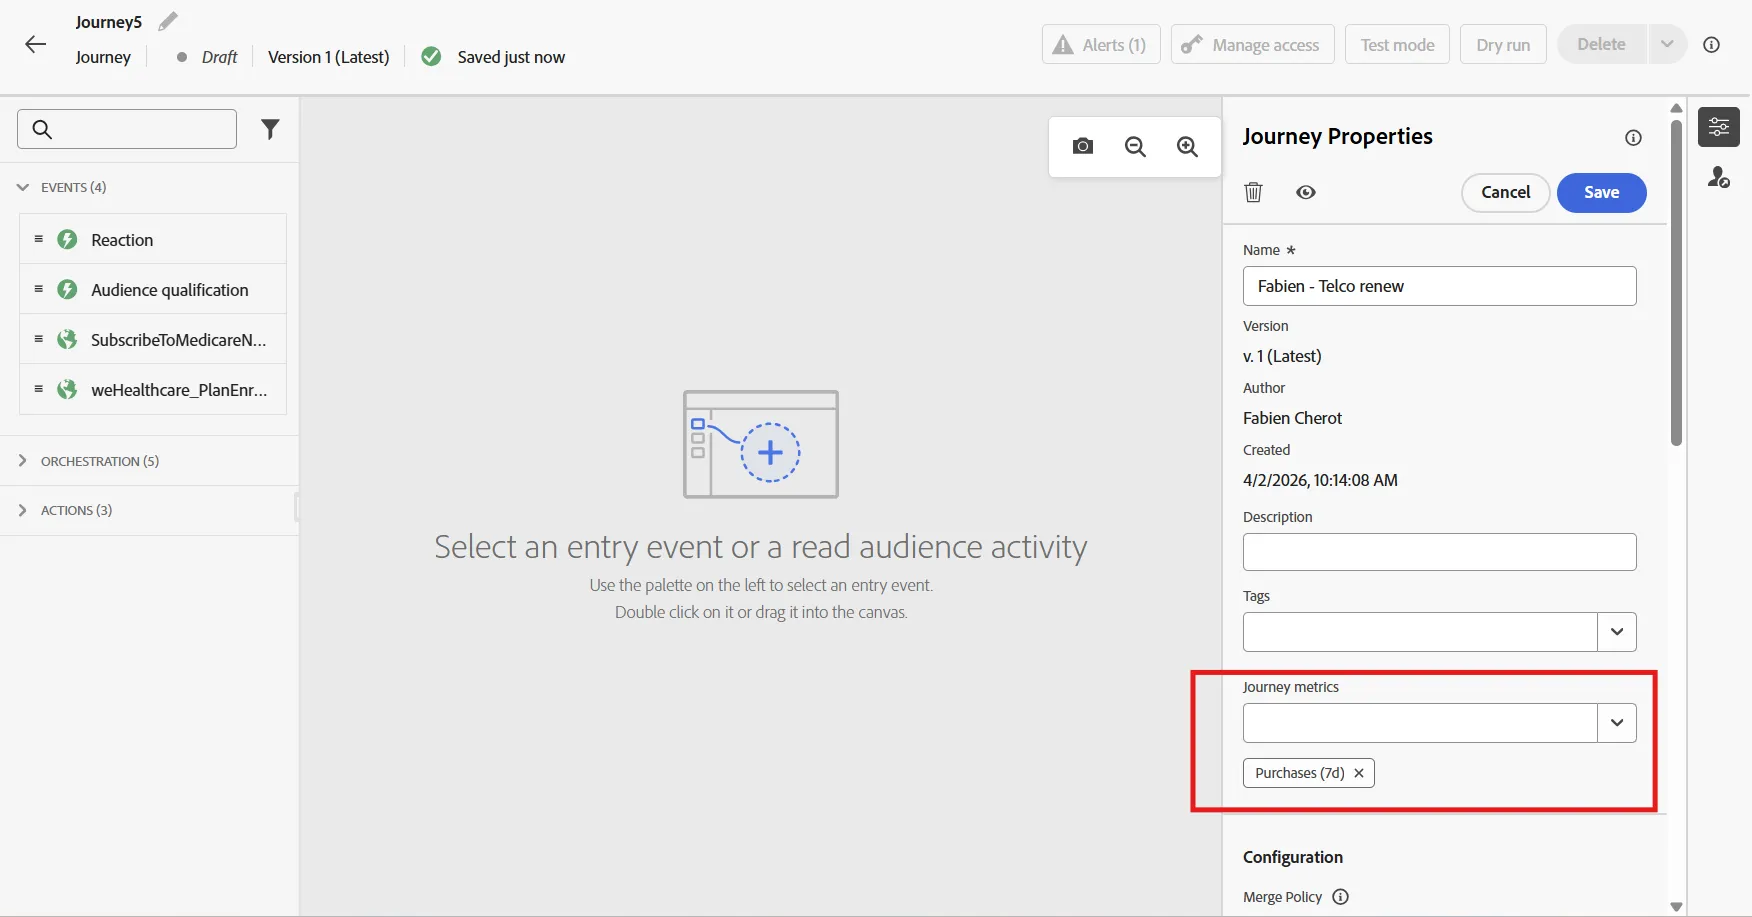Select the SubscribeToMedicareN event globe icon

[67, 339]
